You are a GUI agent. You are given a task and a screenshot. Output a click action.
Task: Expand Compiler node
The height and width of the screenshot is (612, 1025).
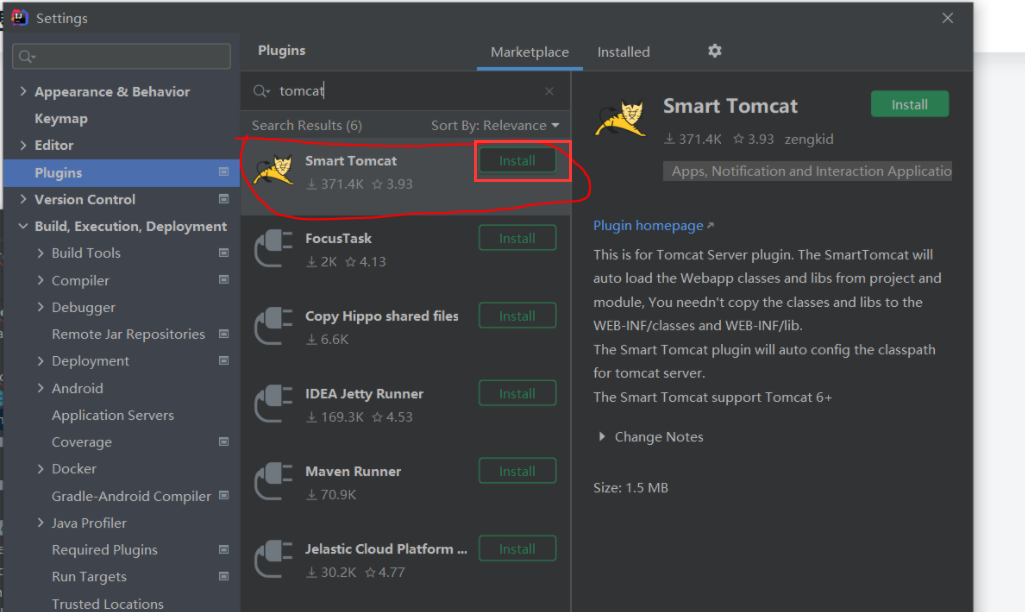[x=41, y=280]
